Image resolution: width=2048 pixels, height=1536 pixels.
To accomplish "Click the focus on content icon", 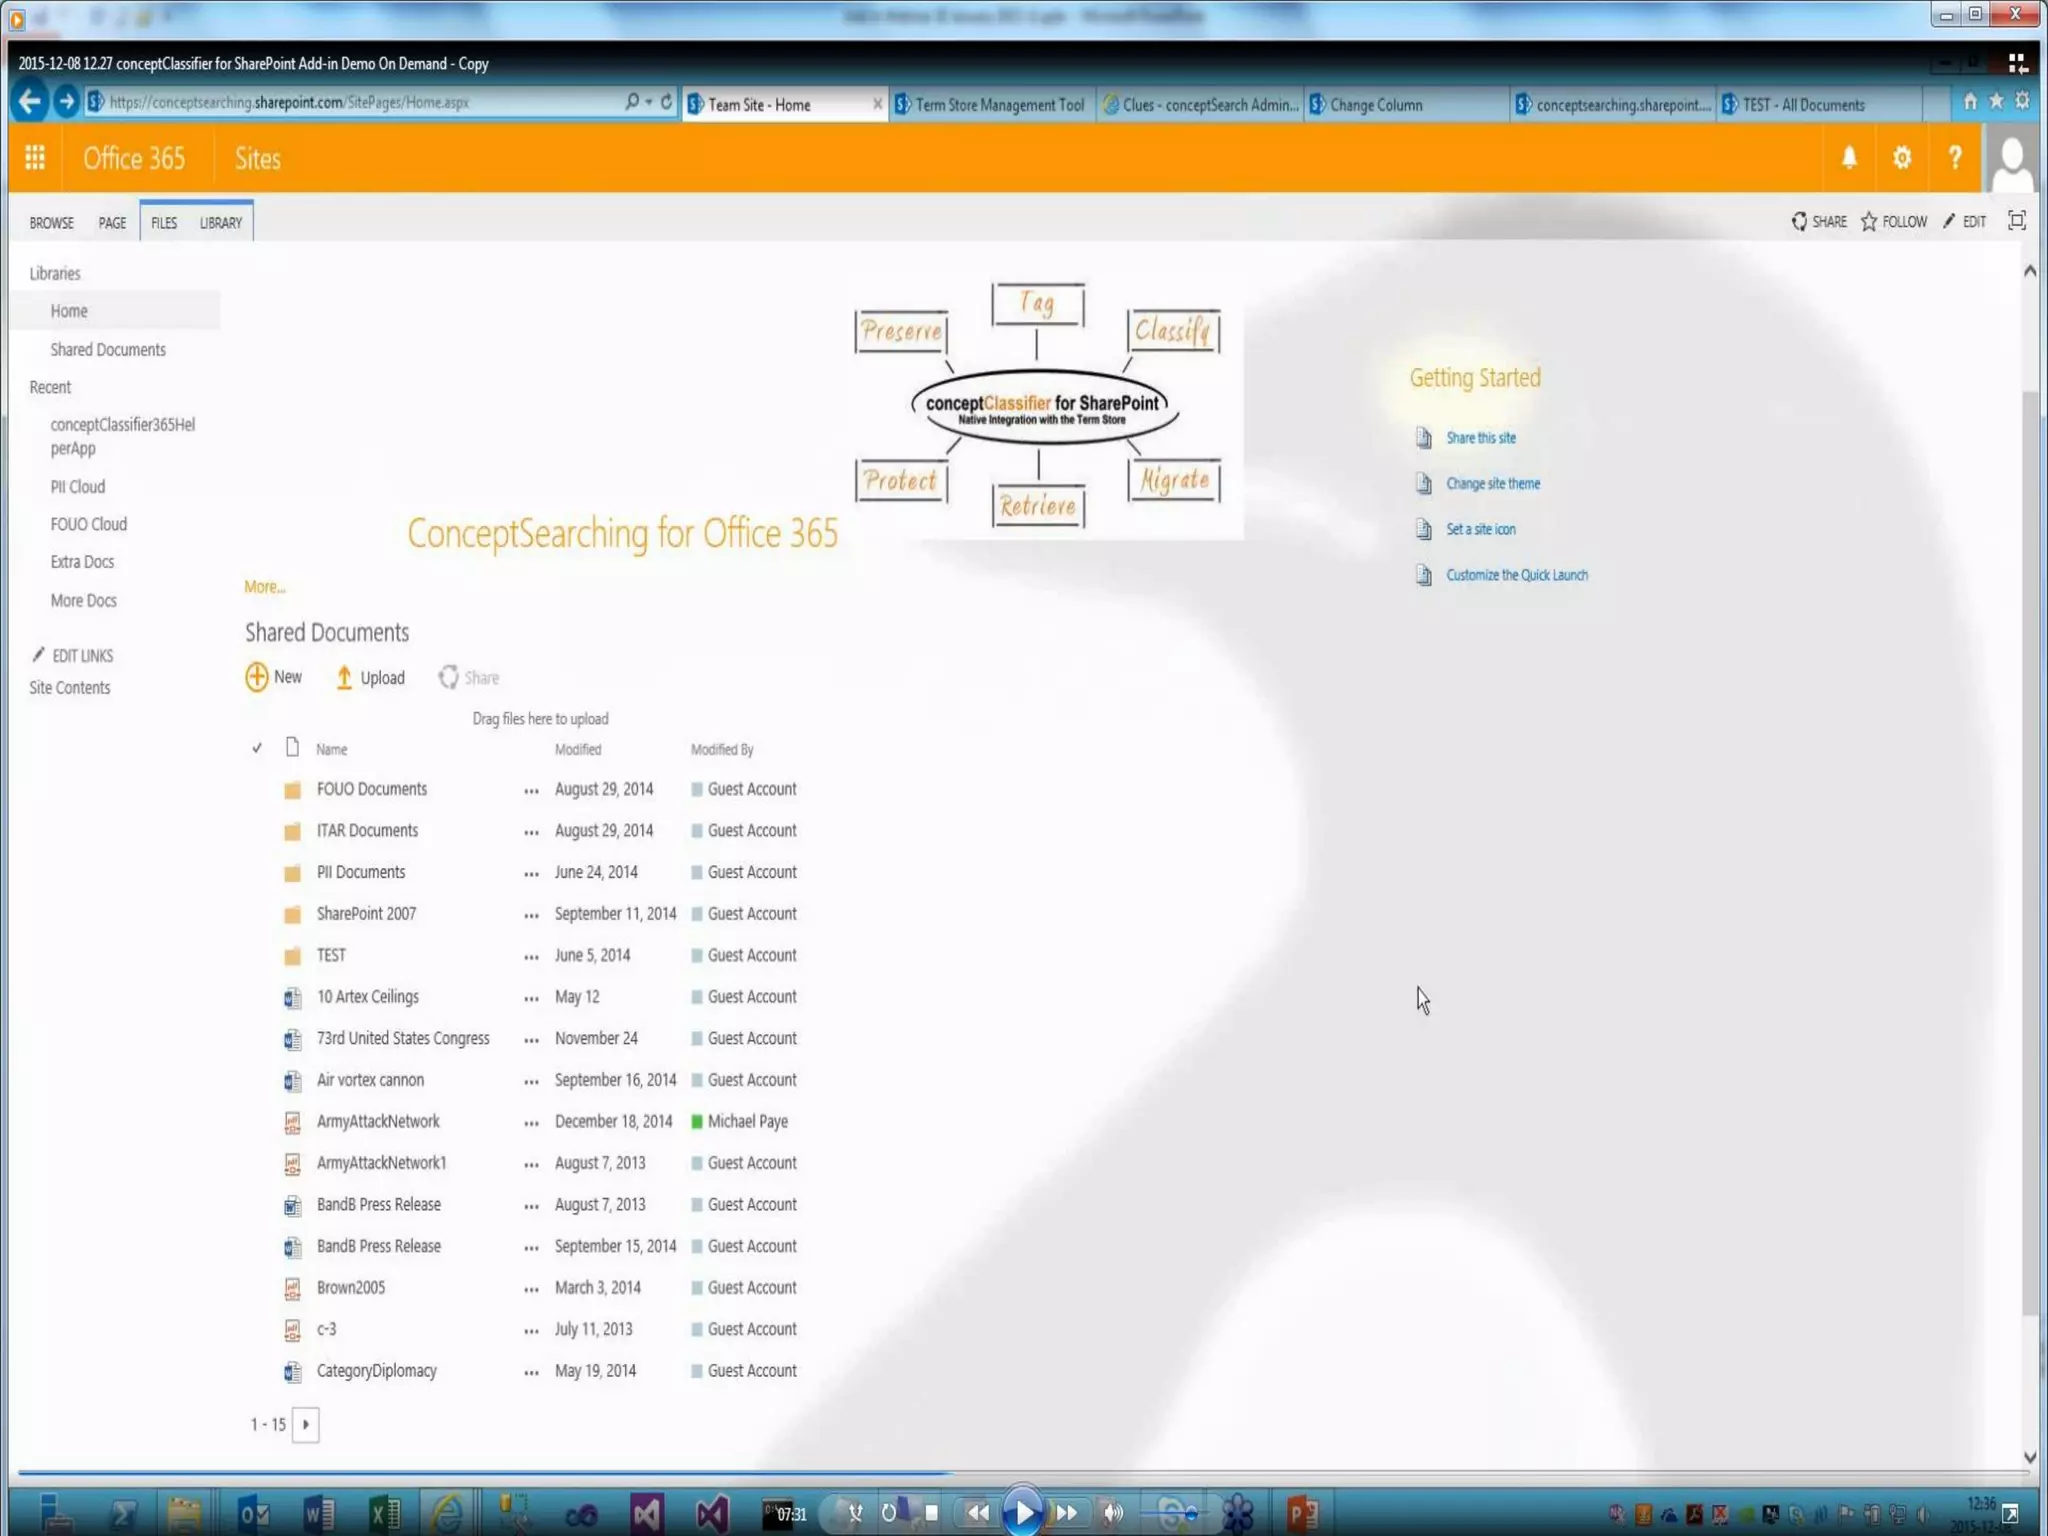I will (x=2017, y=221).
